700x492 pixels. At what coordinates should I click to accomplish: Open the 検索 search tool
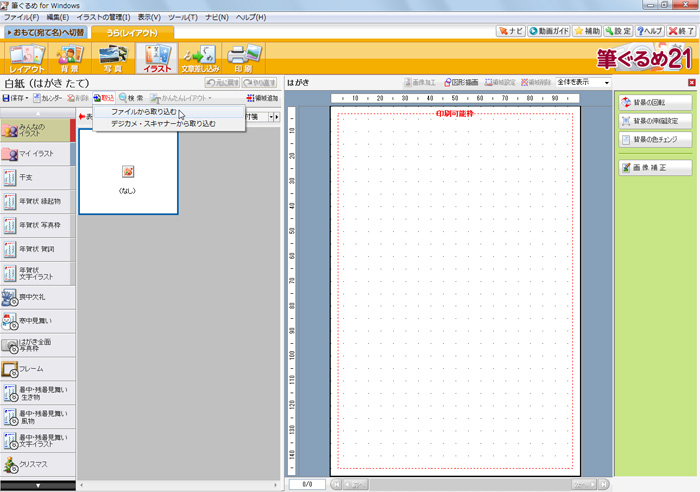coord(131,98)
